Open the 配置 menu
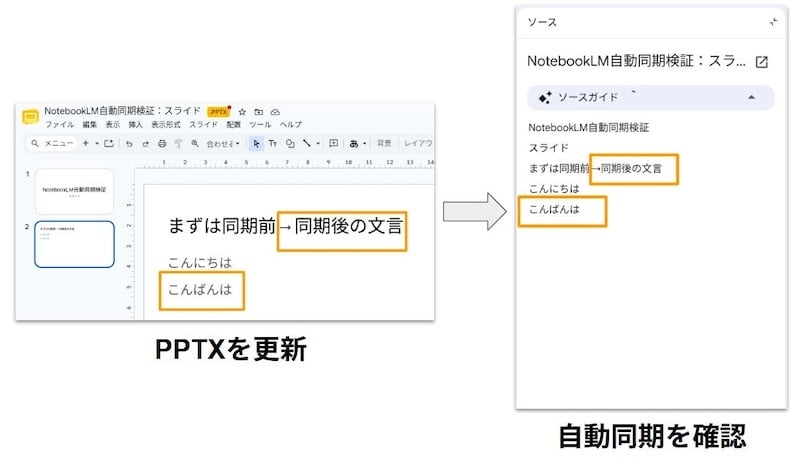 pos(233,125)
